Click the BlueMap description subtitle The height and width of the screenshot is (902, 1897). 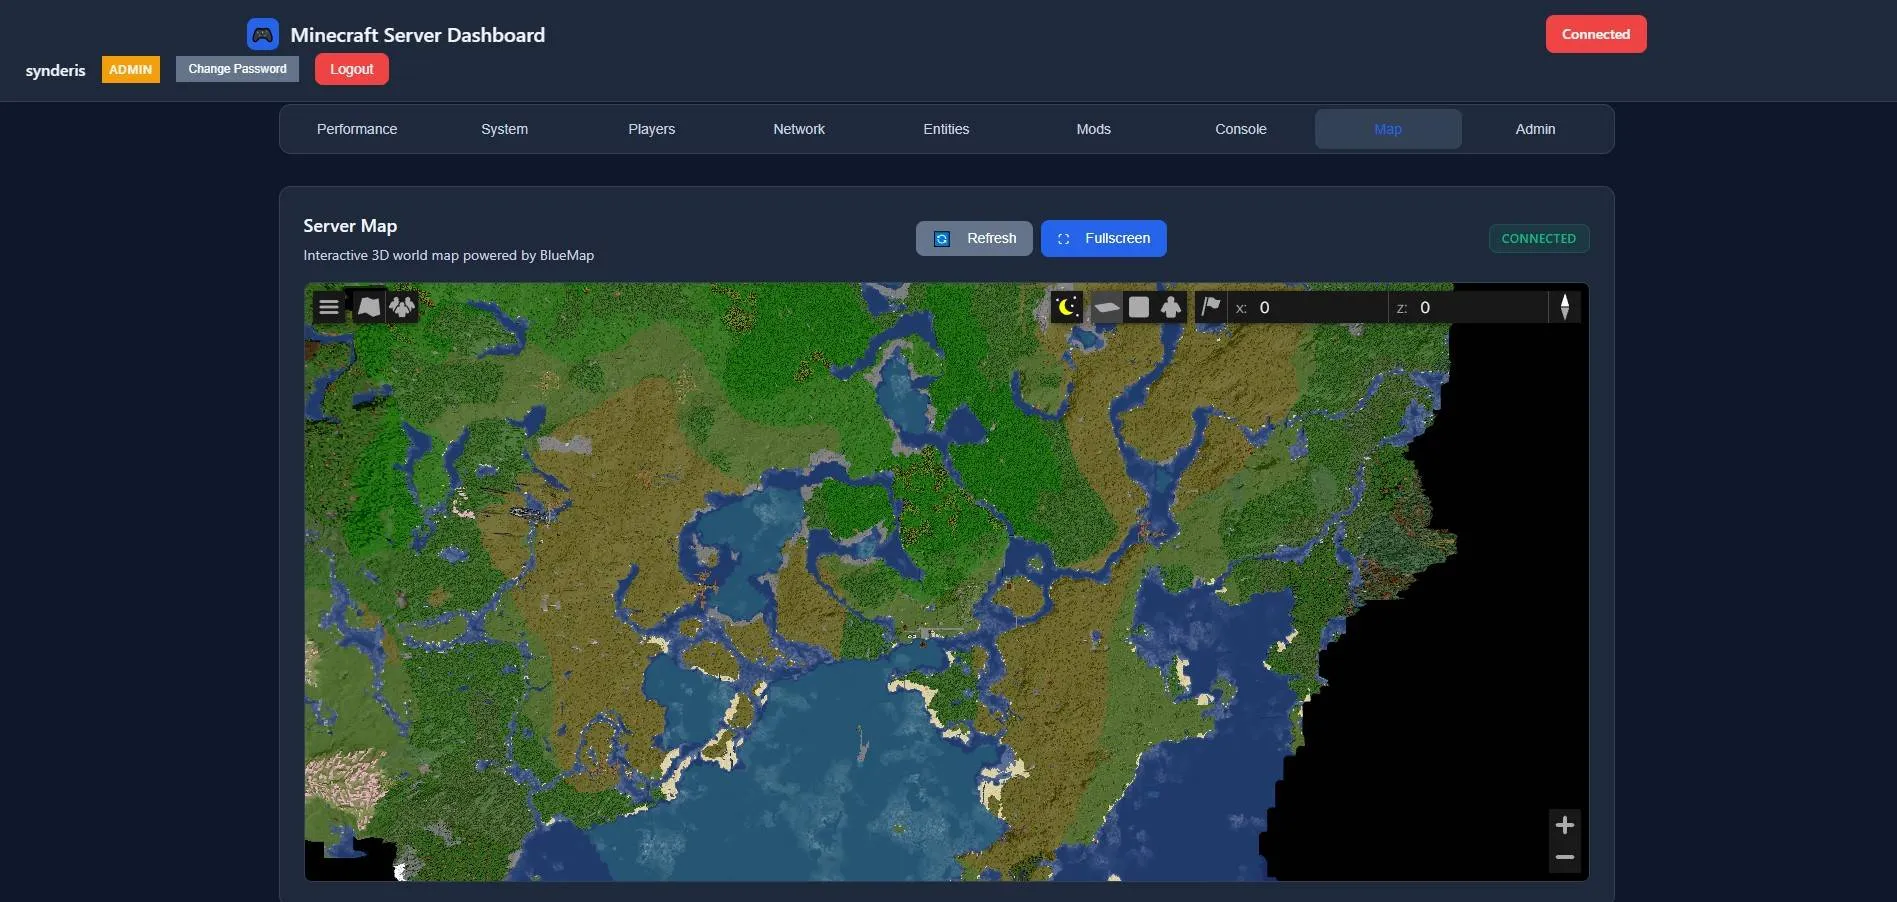point(448,255)
